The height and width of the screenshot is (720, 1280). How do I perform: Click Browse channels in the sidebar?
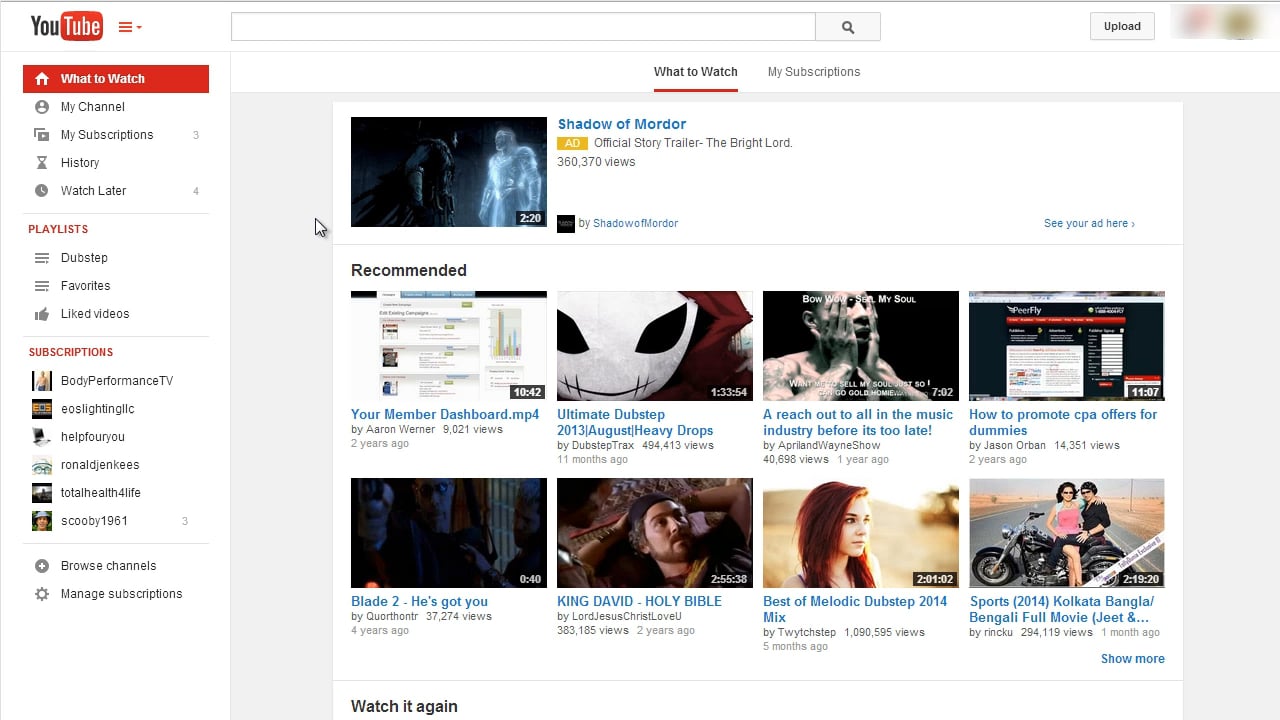tap(108, 566)
